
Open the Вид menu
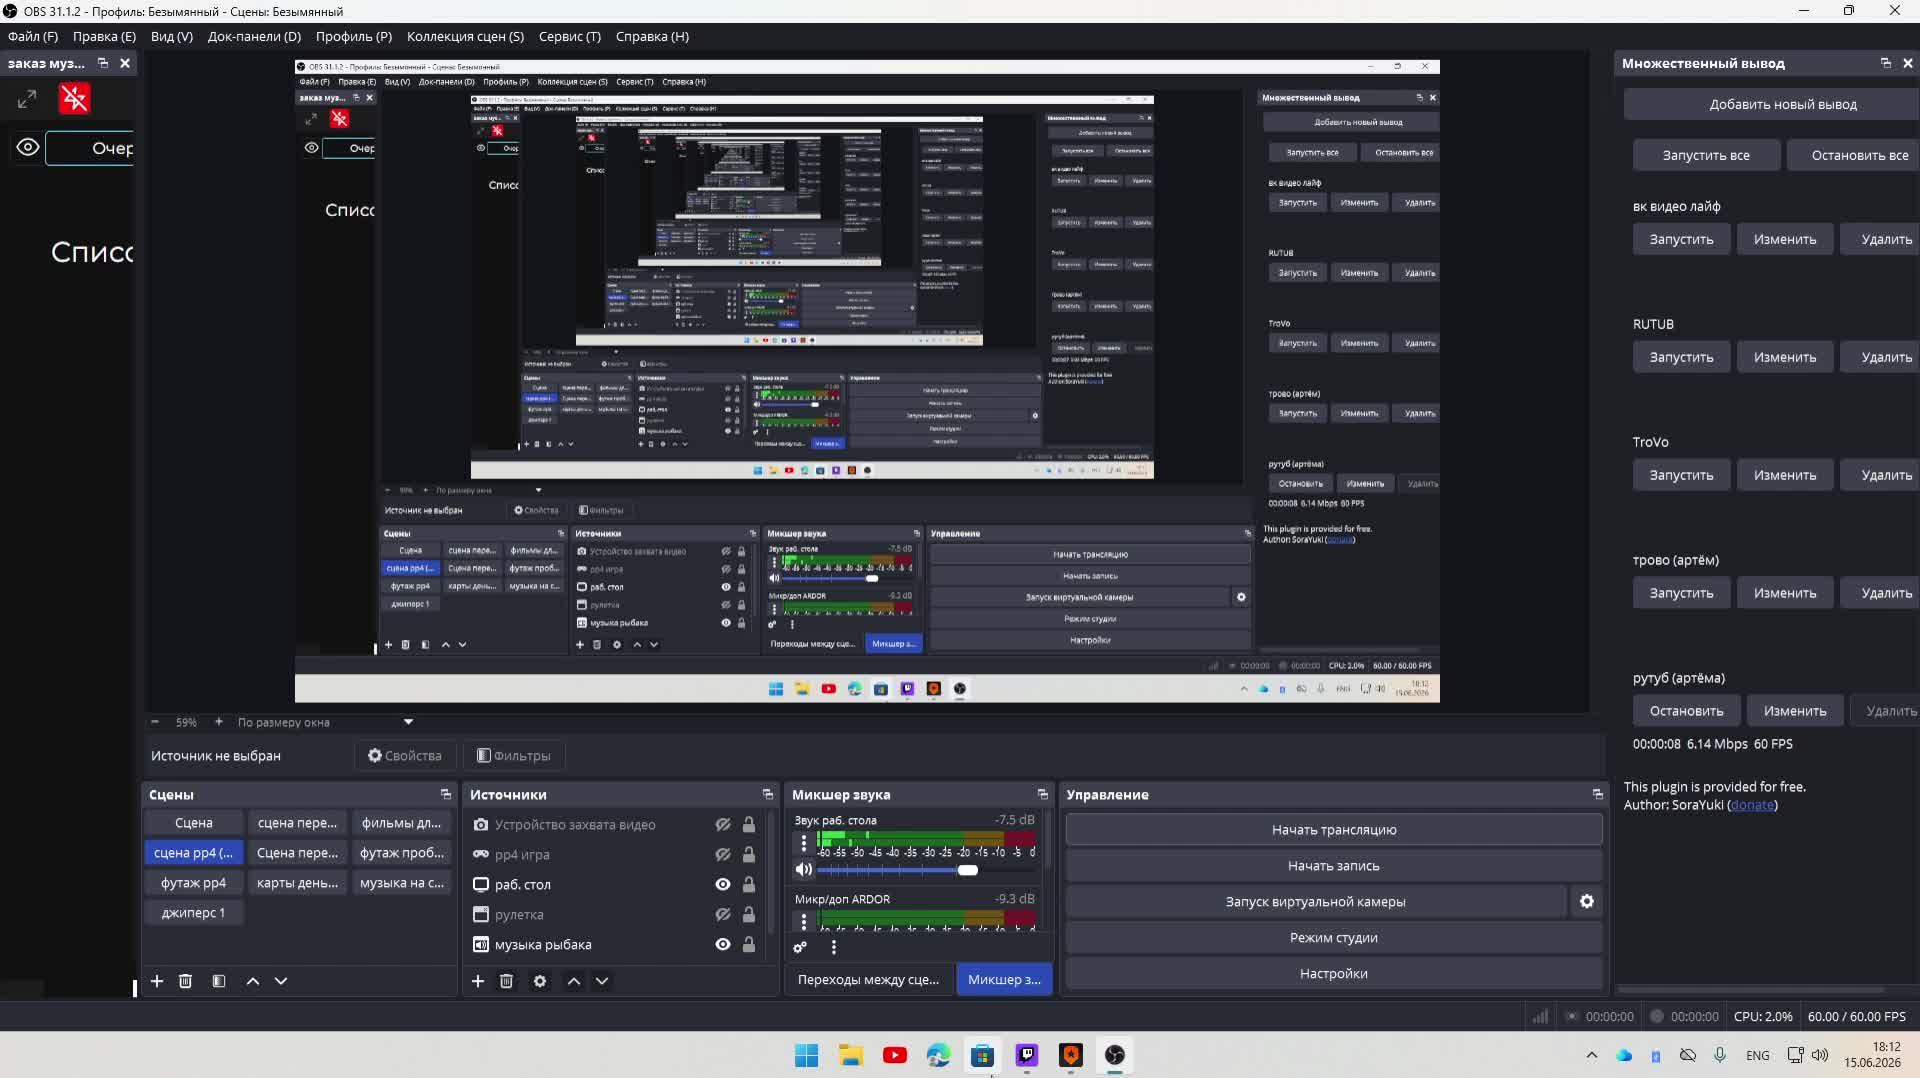[x=172, y=36]
